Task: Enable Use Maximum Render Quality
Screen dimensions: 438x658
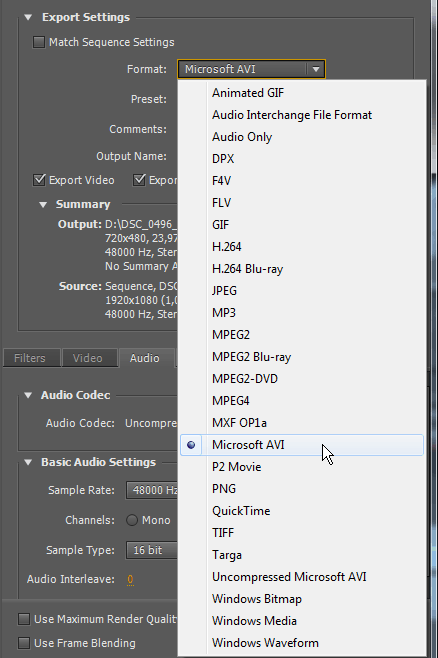Action: coord(24,619)
